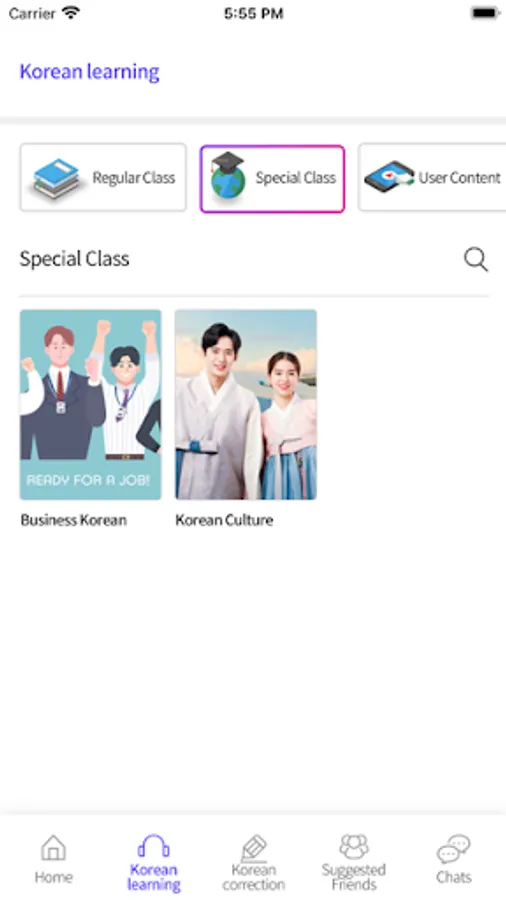Switch to User Content category
Image resolution: width=506 pixels, height=900 pixels.
[432, 177]
